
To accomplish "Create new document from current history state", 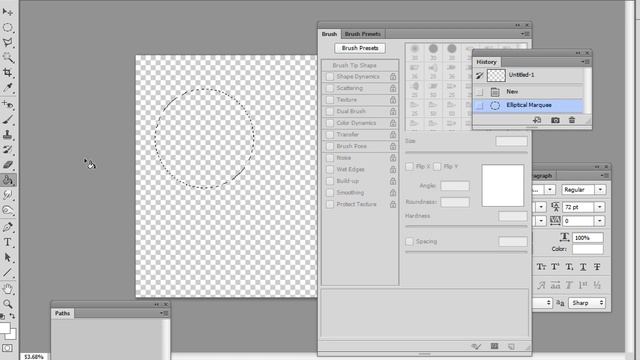I will [x=537, y=120].
